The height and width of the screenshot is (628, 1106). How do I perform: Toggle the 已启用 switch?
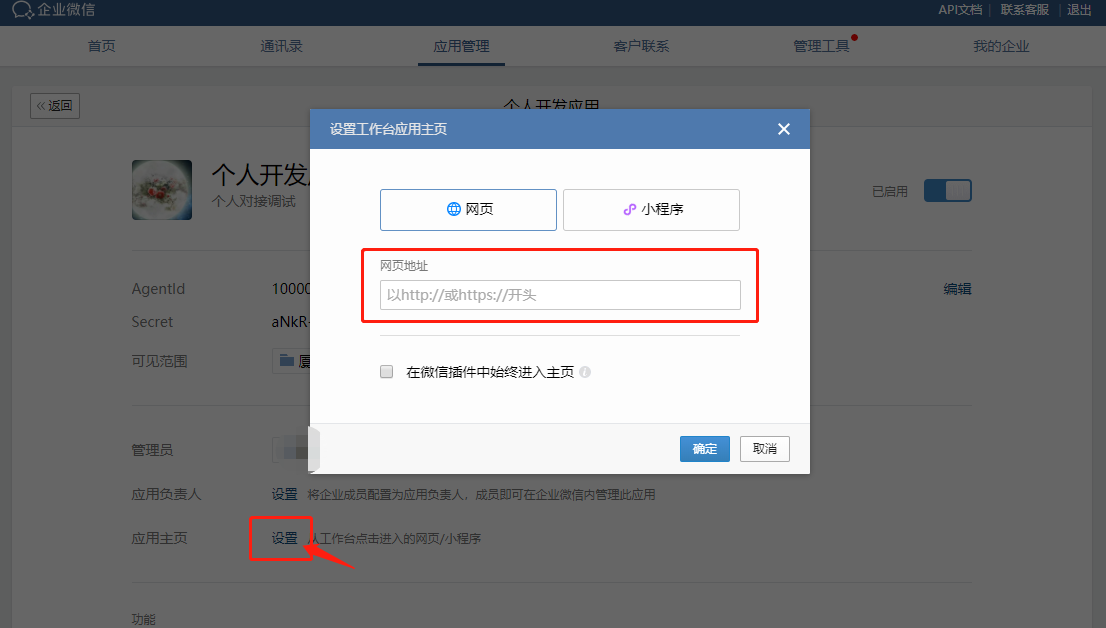click(x=947, y=191)
